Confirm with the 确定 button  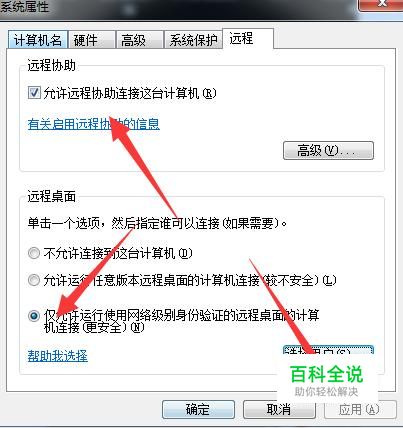tap(198, 409)
